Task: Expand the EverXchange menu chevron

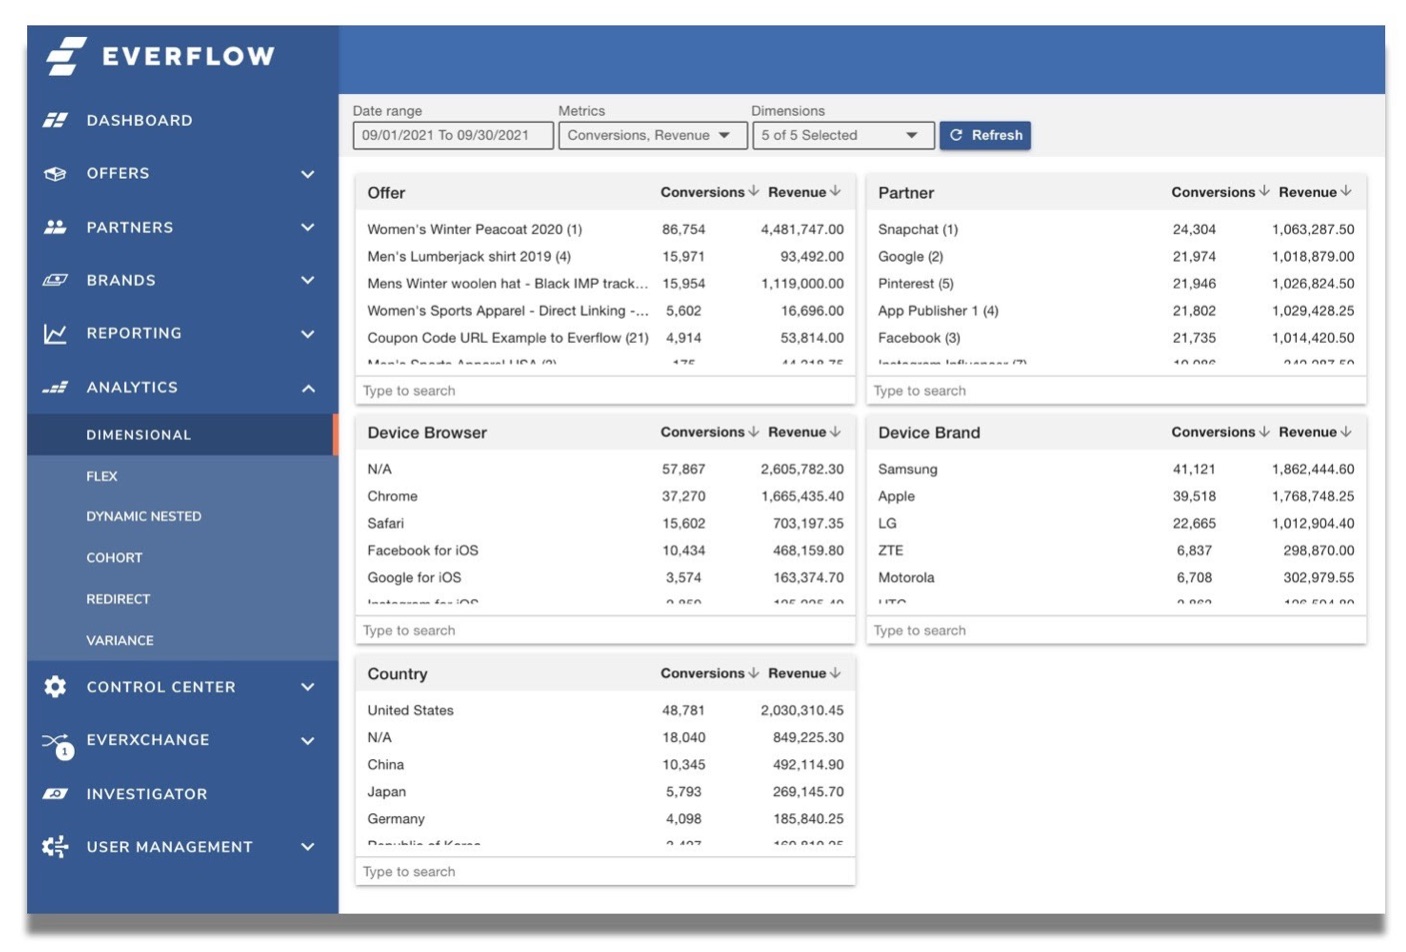Action: tap(308, 740)
